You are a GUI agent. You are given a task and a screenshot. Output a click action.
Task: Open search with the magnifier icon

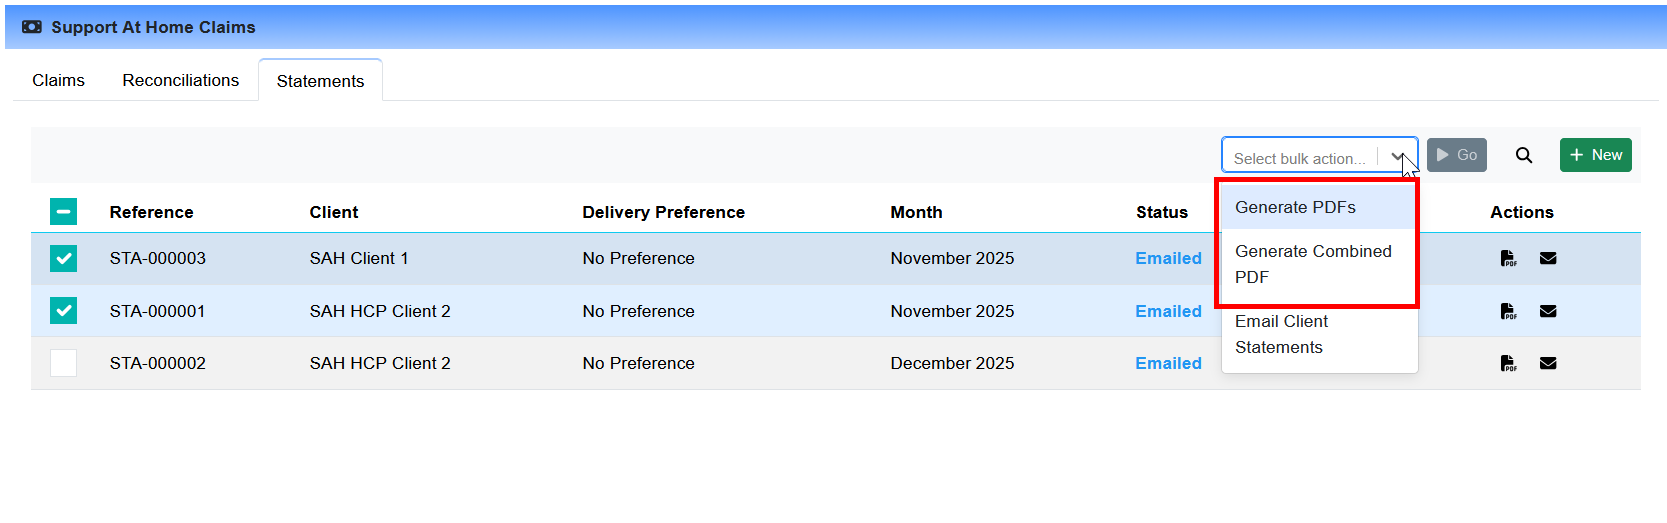(1524, 155)
